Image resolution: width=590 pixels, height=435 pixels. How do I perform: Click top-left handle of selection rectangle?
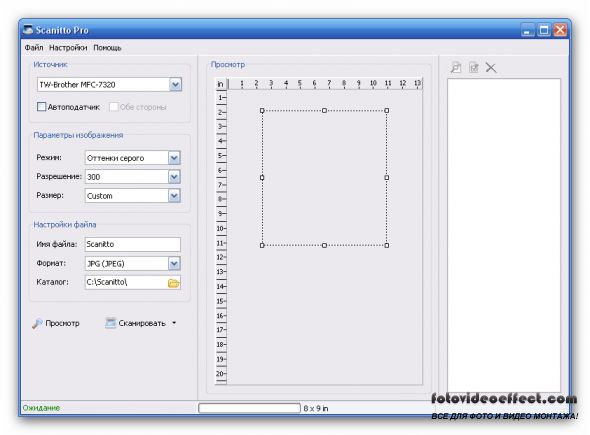[262, 111]
